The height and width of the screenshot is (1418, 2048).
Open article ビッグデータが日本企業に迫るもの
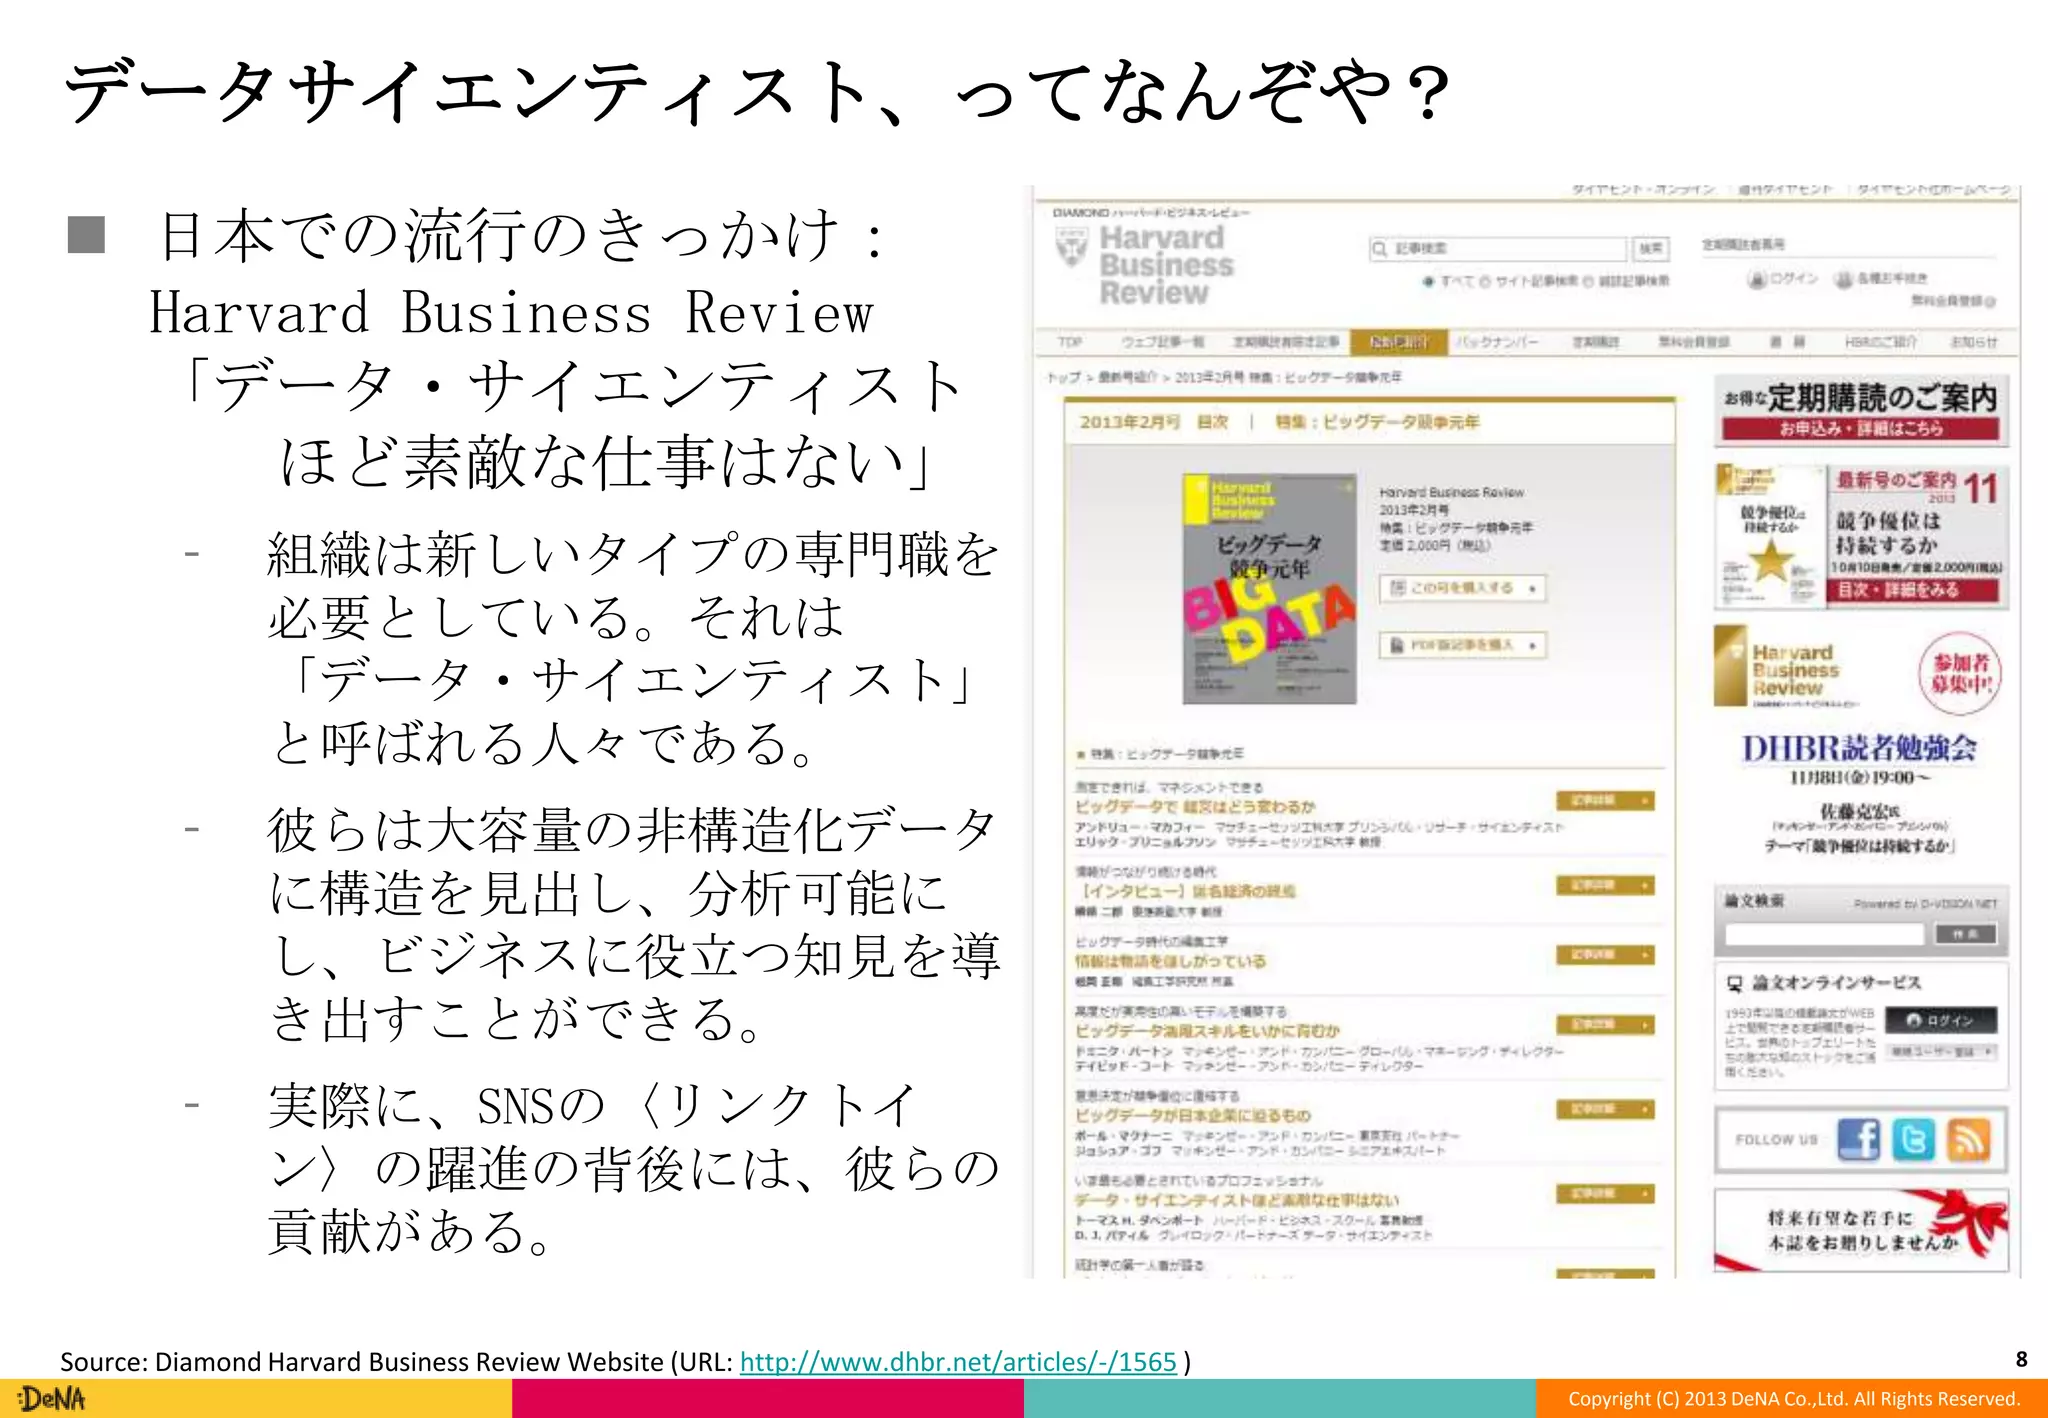(x=1192, y=1115)
